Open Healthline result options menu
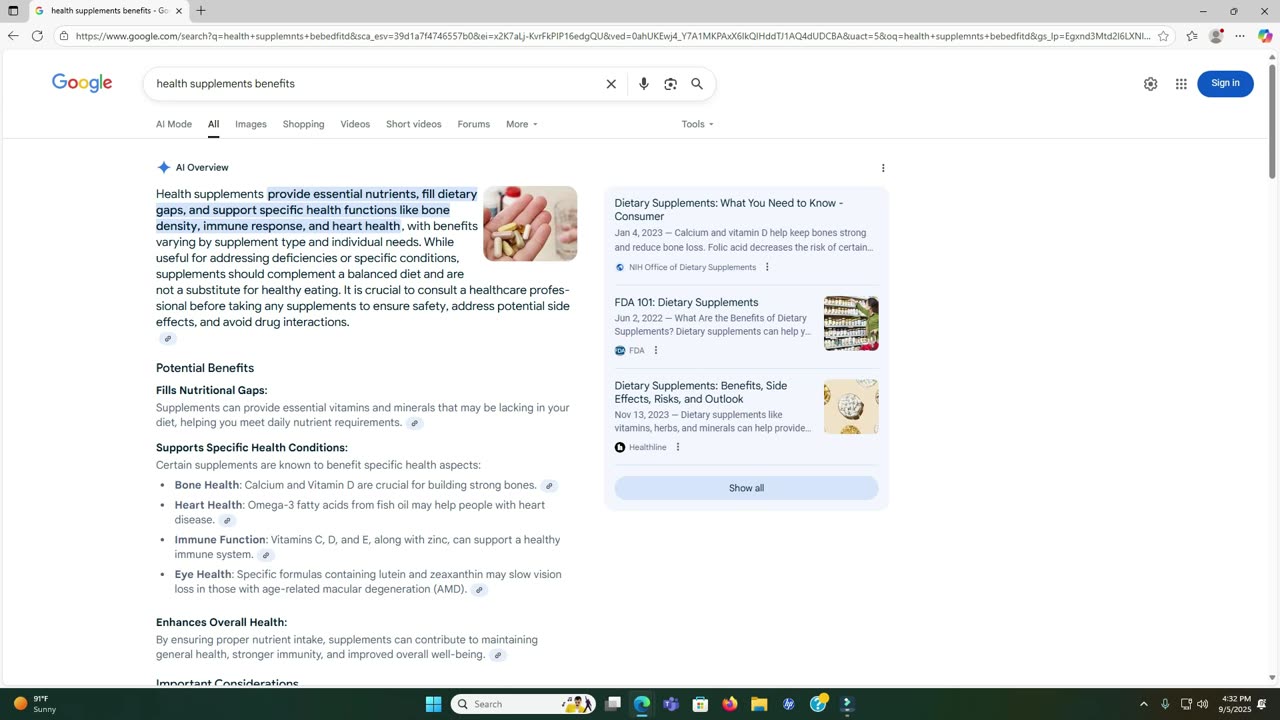This screenshot has height=720, width=1280. [678, 447]
